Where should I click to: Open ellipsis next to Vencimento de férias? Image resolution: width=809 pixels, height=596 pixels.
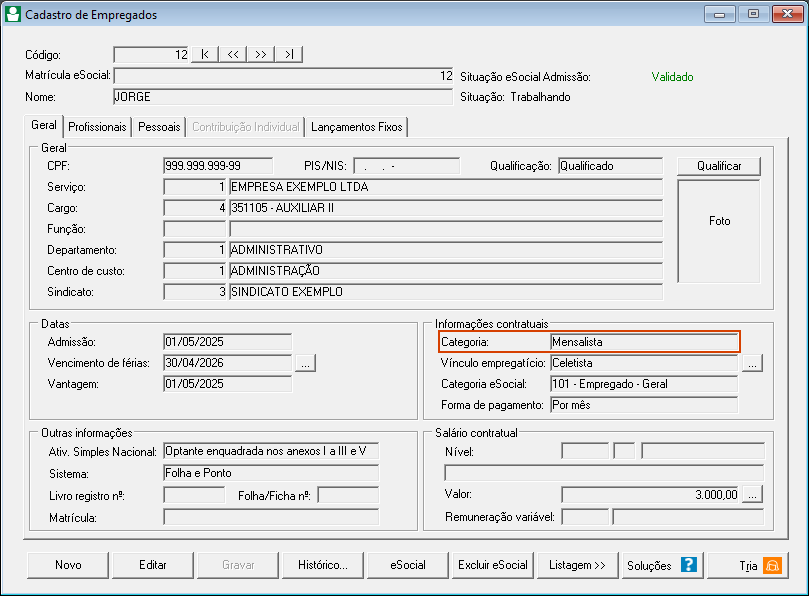tap(305, 363)
